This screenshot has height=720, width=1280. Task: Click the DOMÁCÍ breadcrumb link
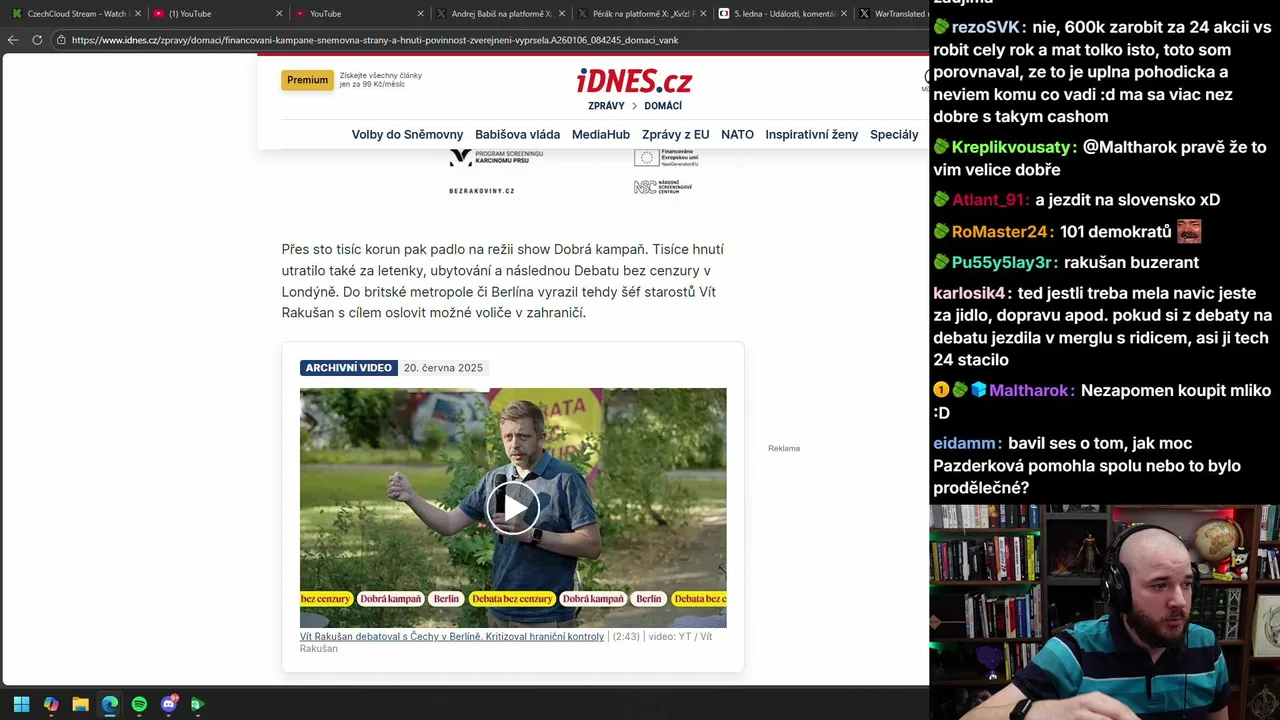(663, 106)
